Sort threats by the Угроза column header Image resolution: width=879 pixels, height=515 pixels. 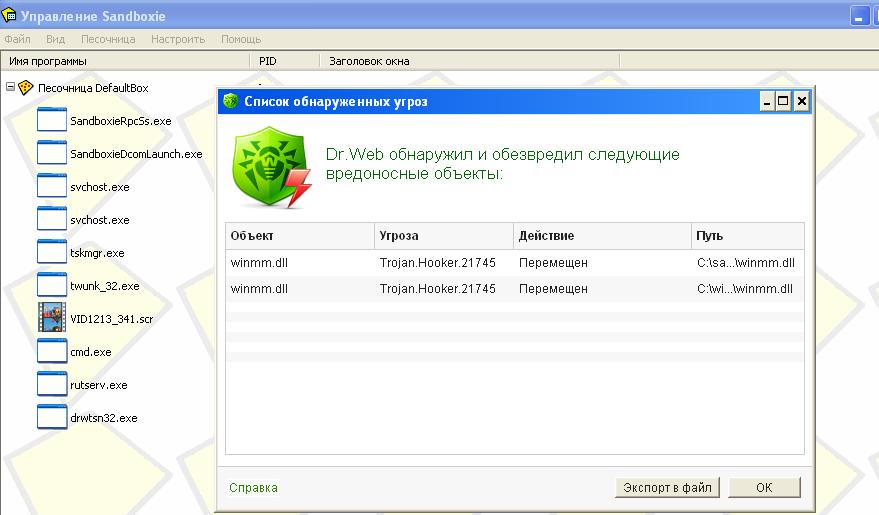(398, 236)
